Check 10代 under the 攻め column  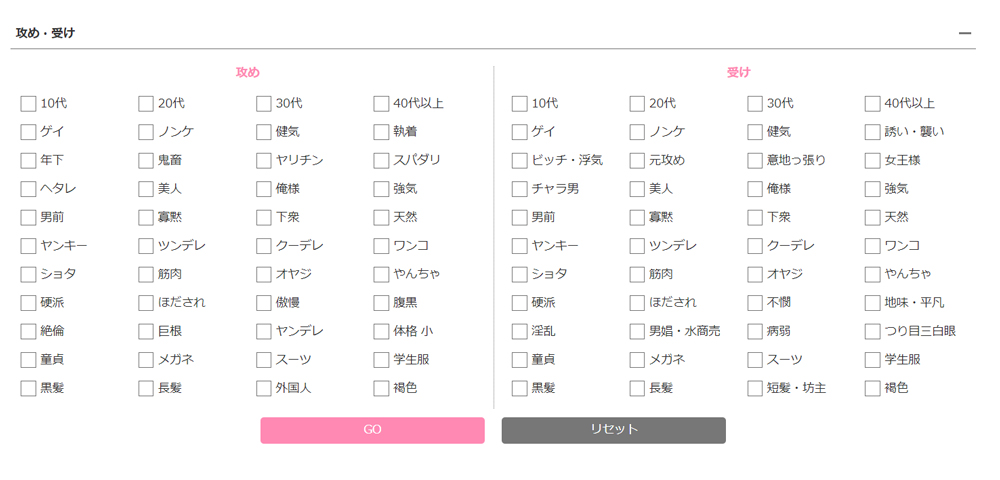click(28, 103)
